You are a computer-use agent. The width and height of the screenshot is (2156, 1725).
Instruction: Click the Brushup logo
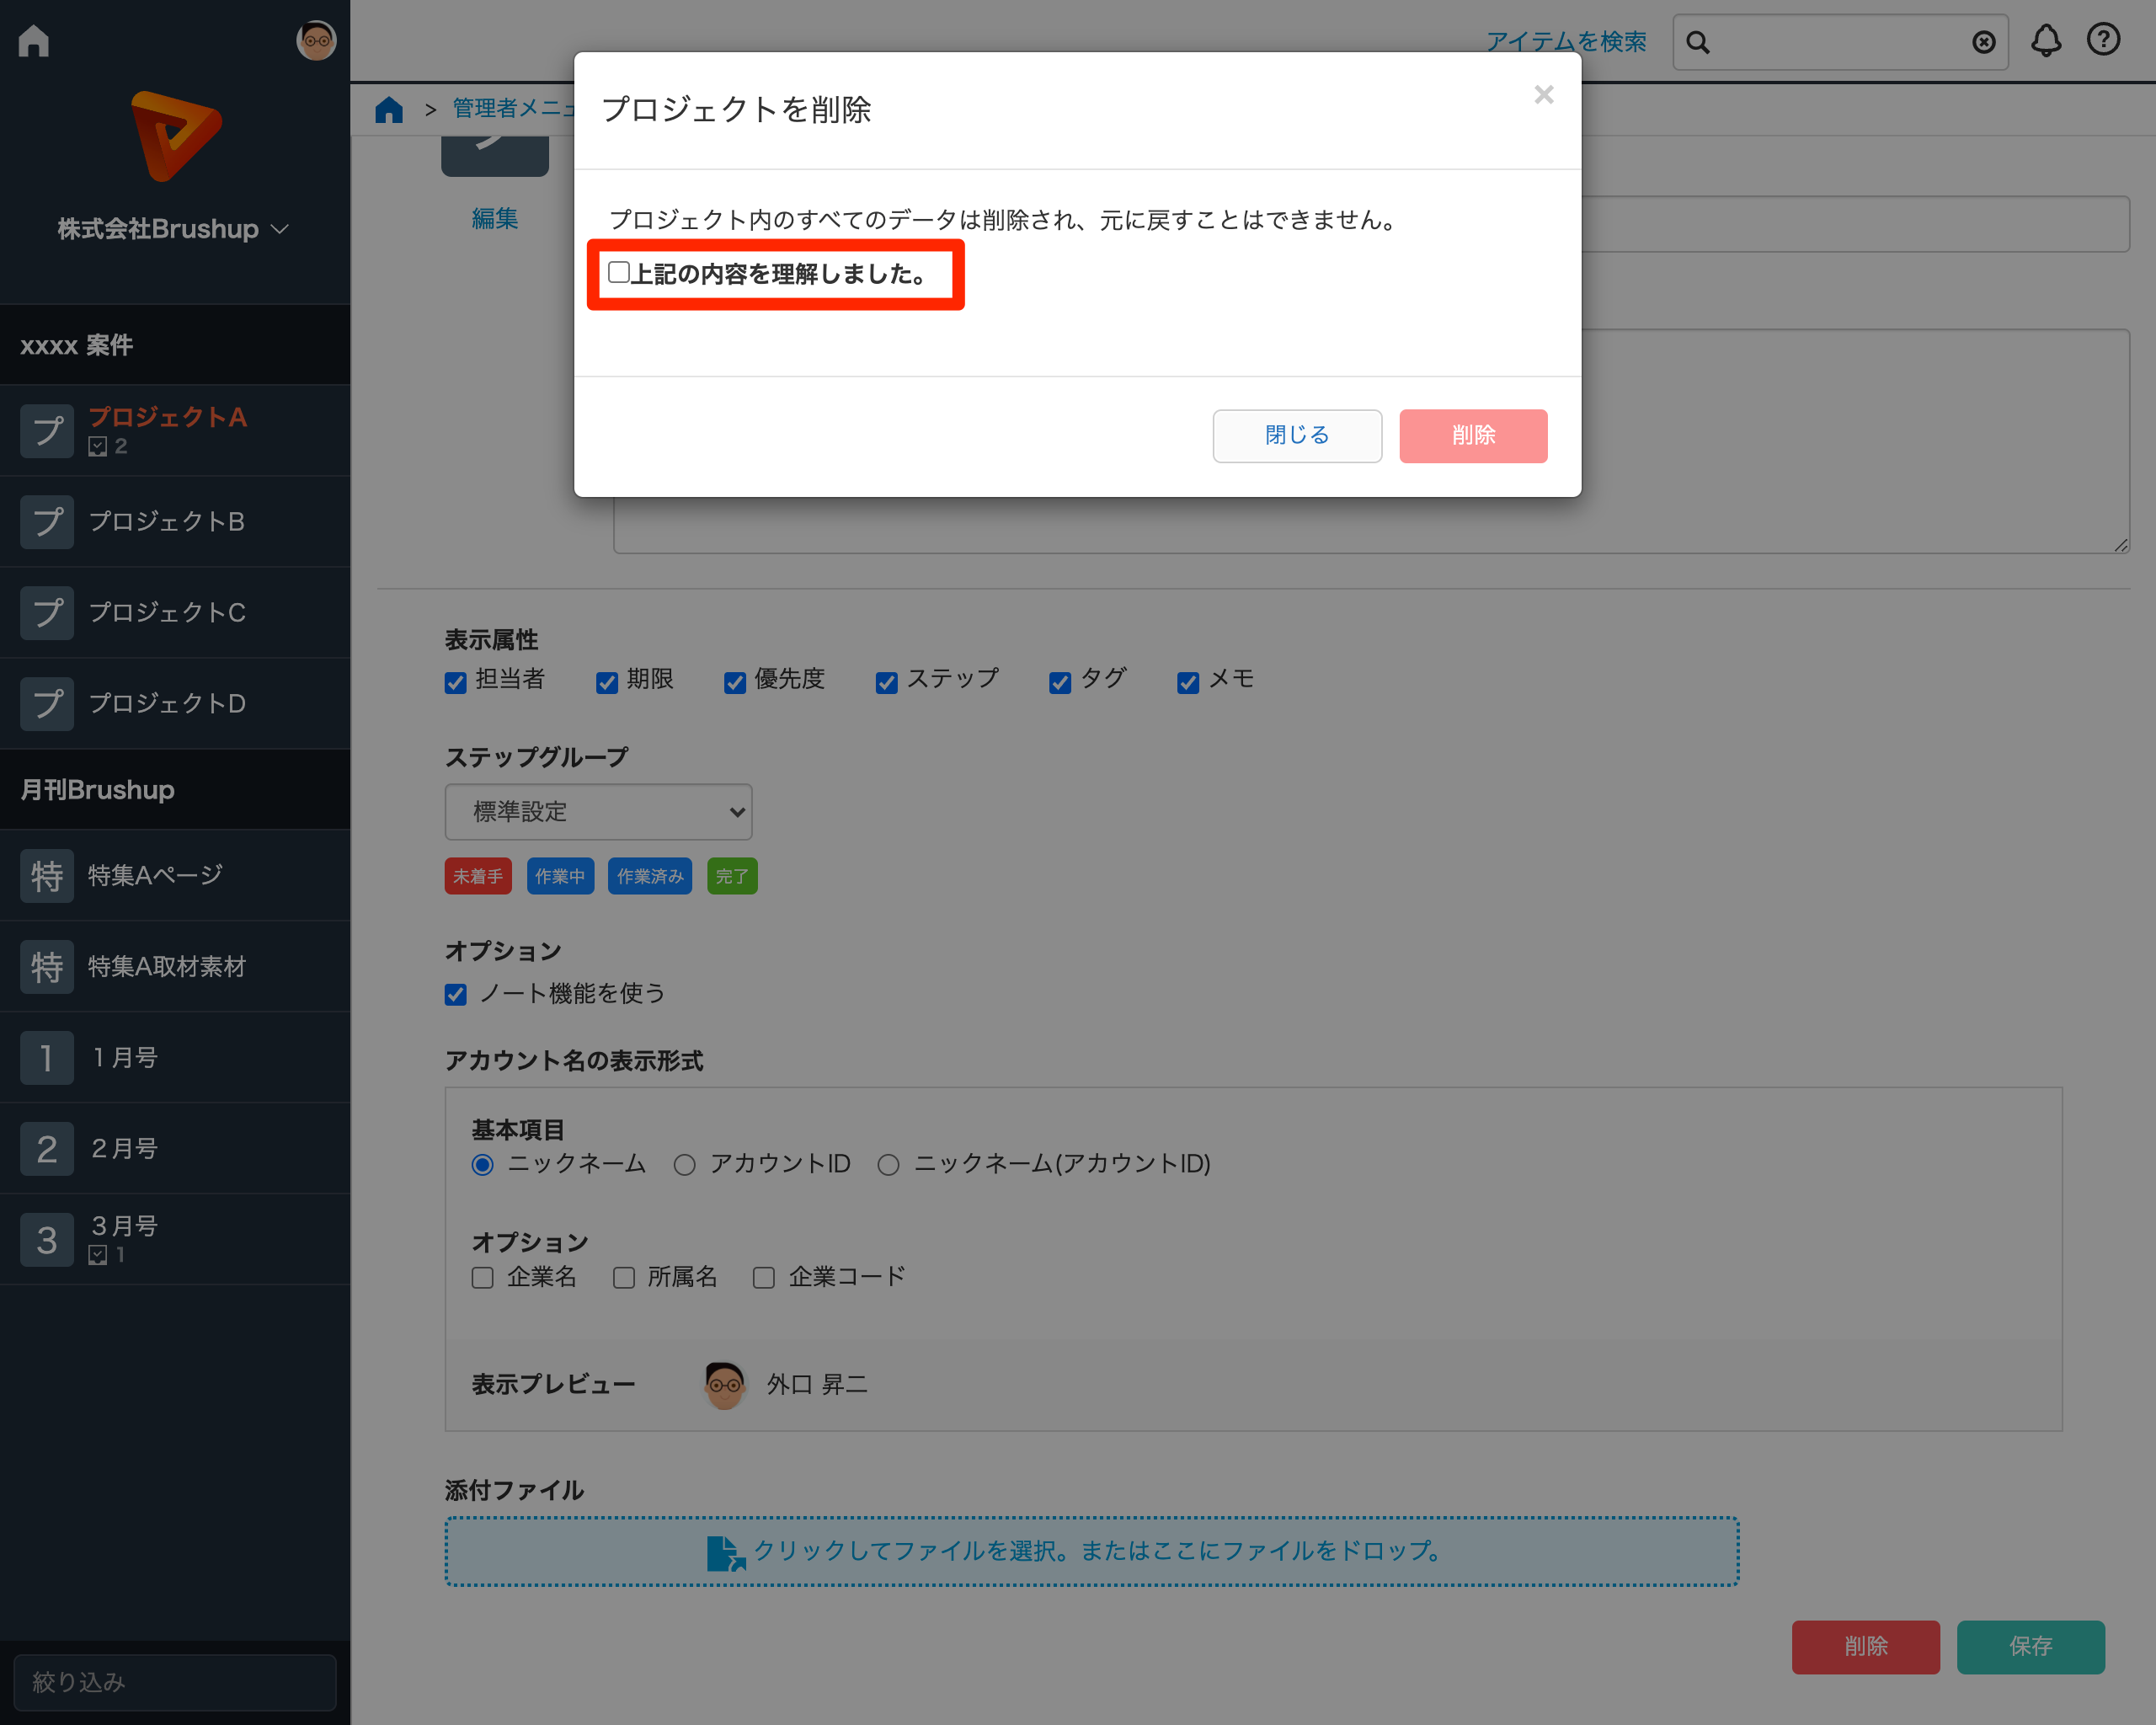[175, 137]
